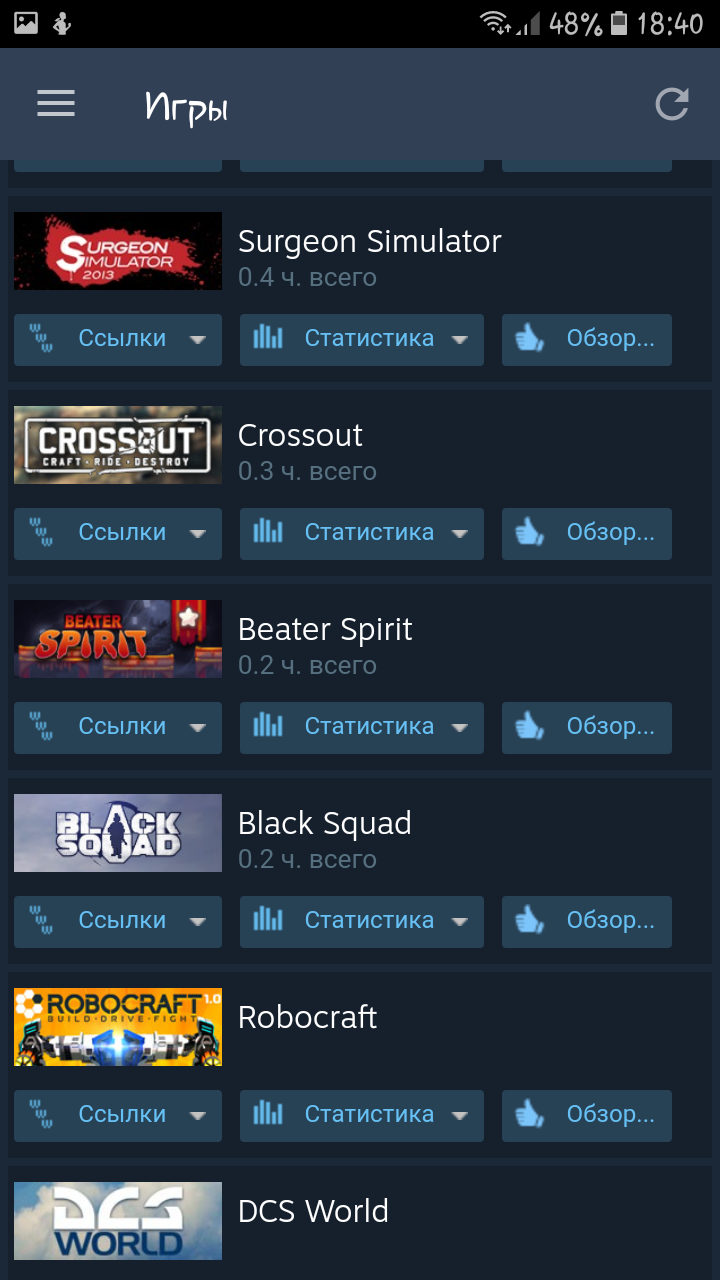Open the hamburger navigation menu
720x1280 pixels.
pyautogui.click(x=56, y=103)
